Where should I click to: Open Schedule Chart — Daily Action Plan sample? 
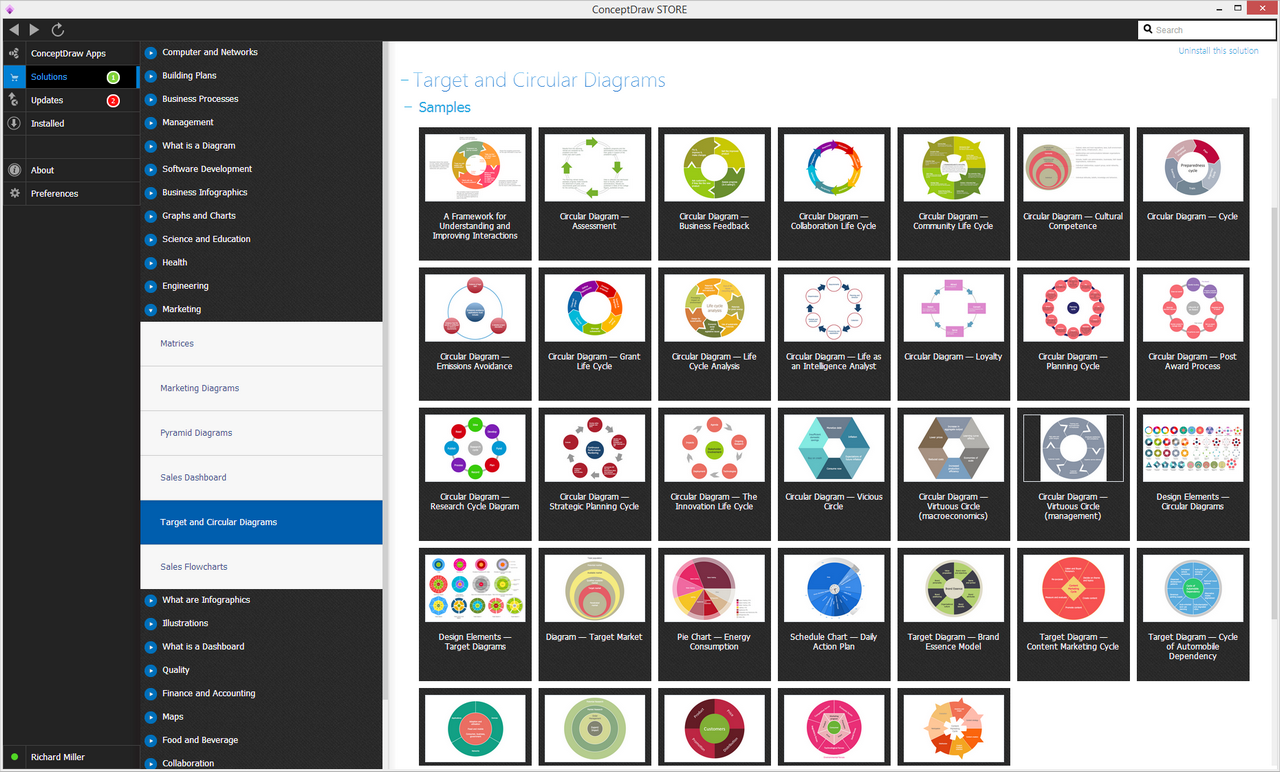834,614
